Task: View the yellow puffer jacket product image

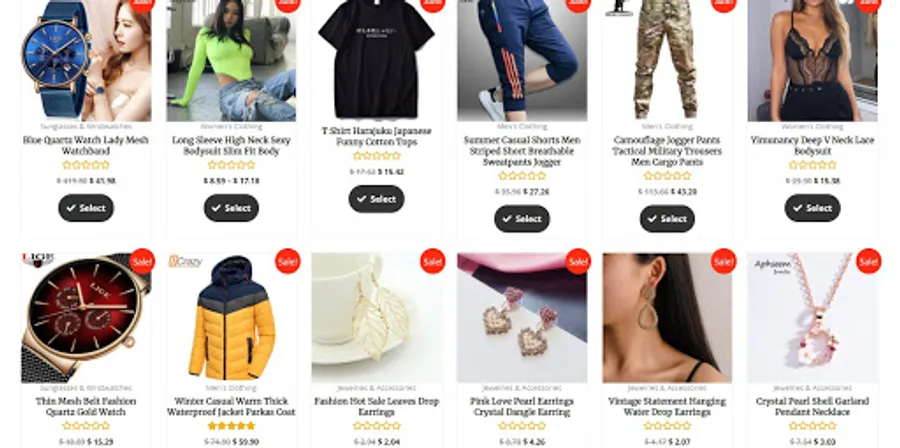Action: [x=231, y=318]
